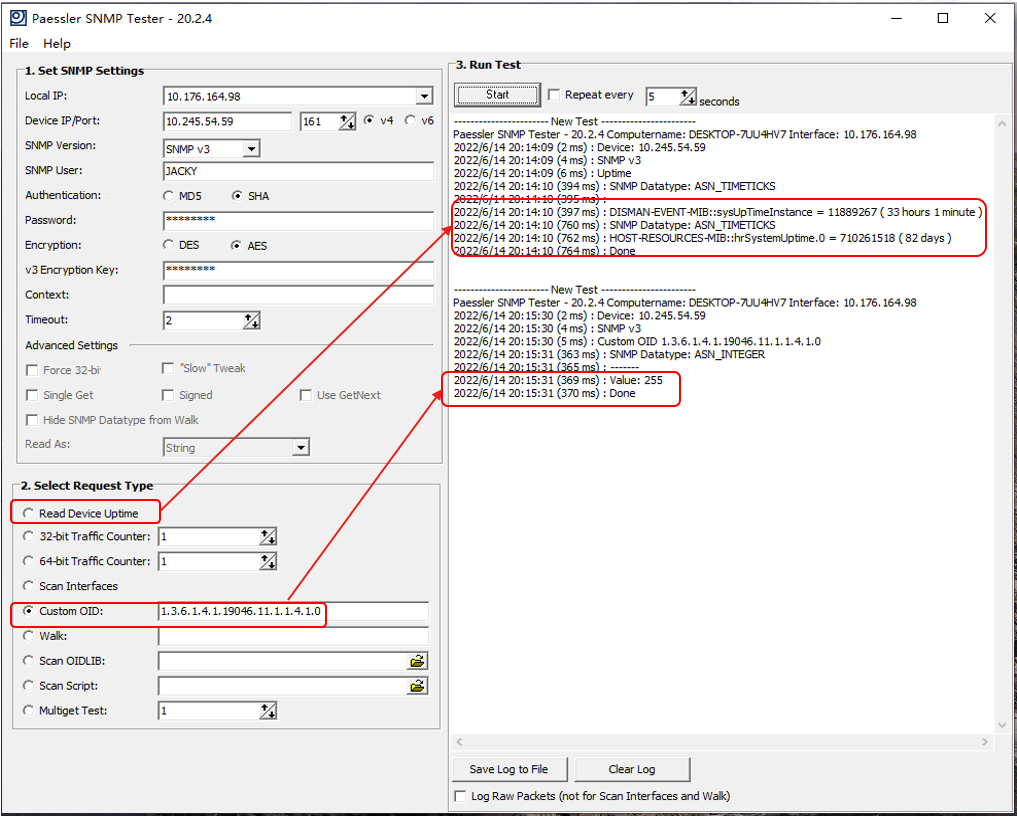Click the Start button
The image size is (1017, 816).
click(497, 95)
